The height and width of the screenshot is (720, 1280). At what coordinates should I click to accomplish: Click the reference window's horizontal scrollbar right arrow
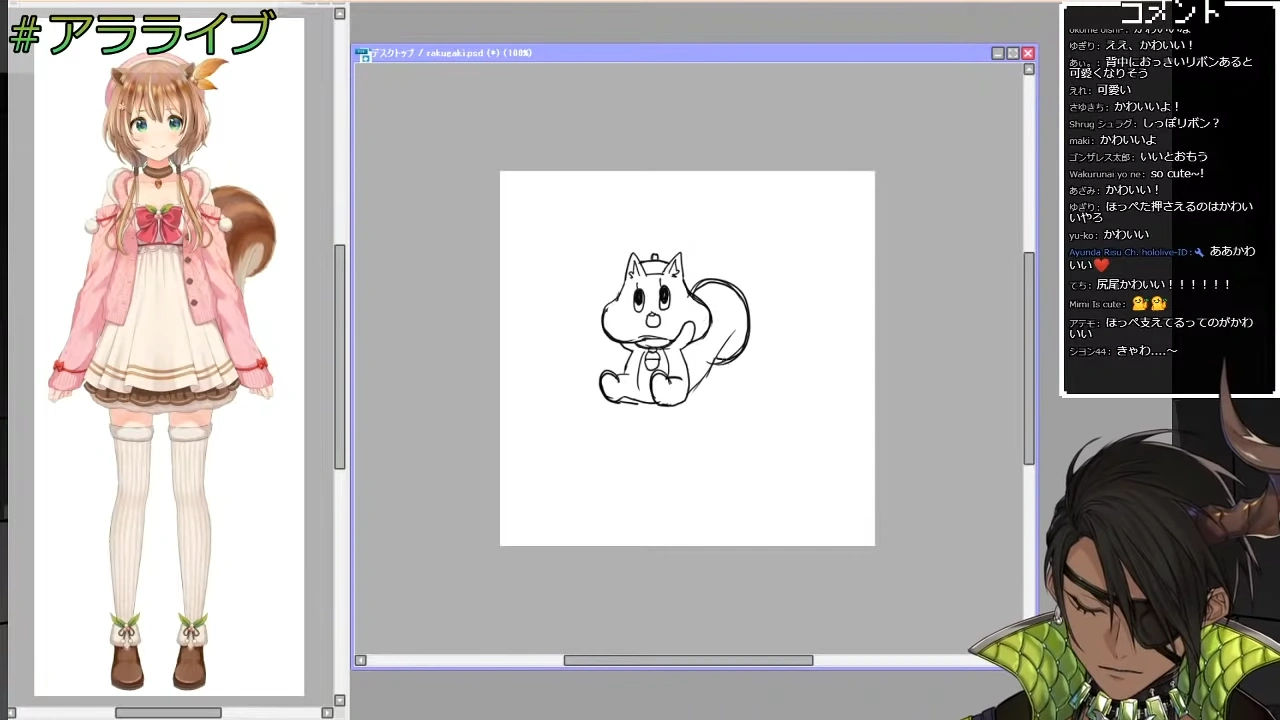click(x=327, y=713)
